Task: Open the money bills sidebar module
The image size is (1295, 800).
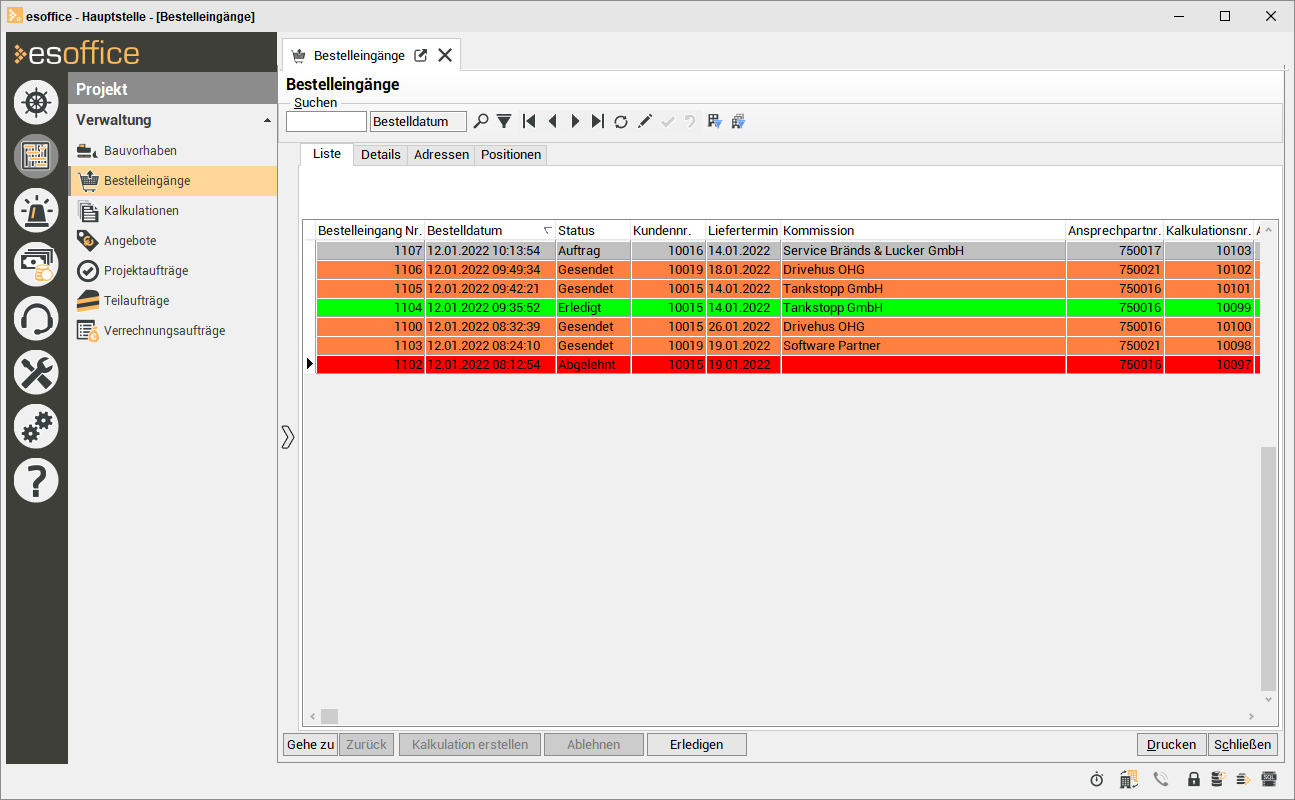Action: click(x=36, y=264)
